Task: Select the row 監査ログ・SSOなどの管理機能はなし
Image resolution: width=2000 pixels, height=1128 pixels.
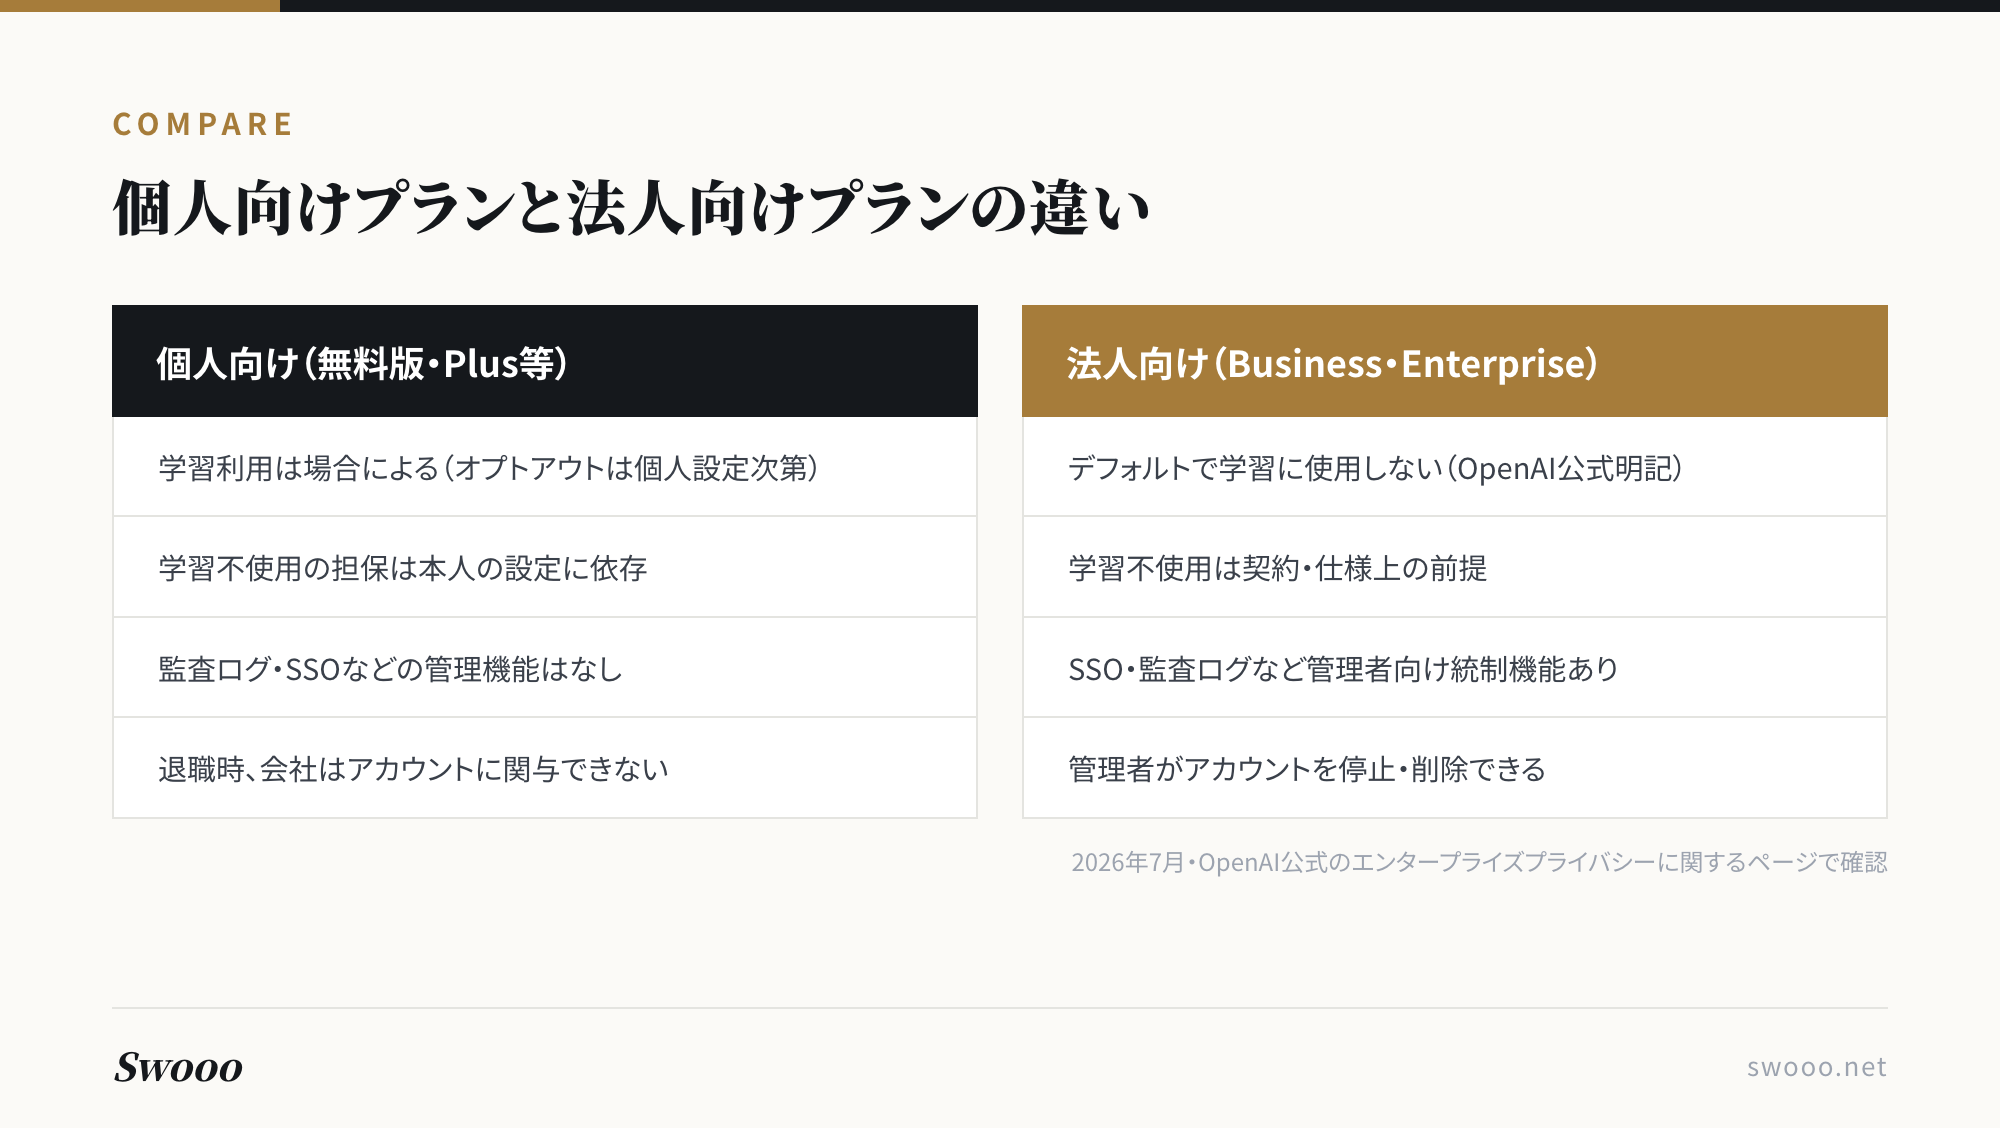Action: click(545, 667)
